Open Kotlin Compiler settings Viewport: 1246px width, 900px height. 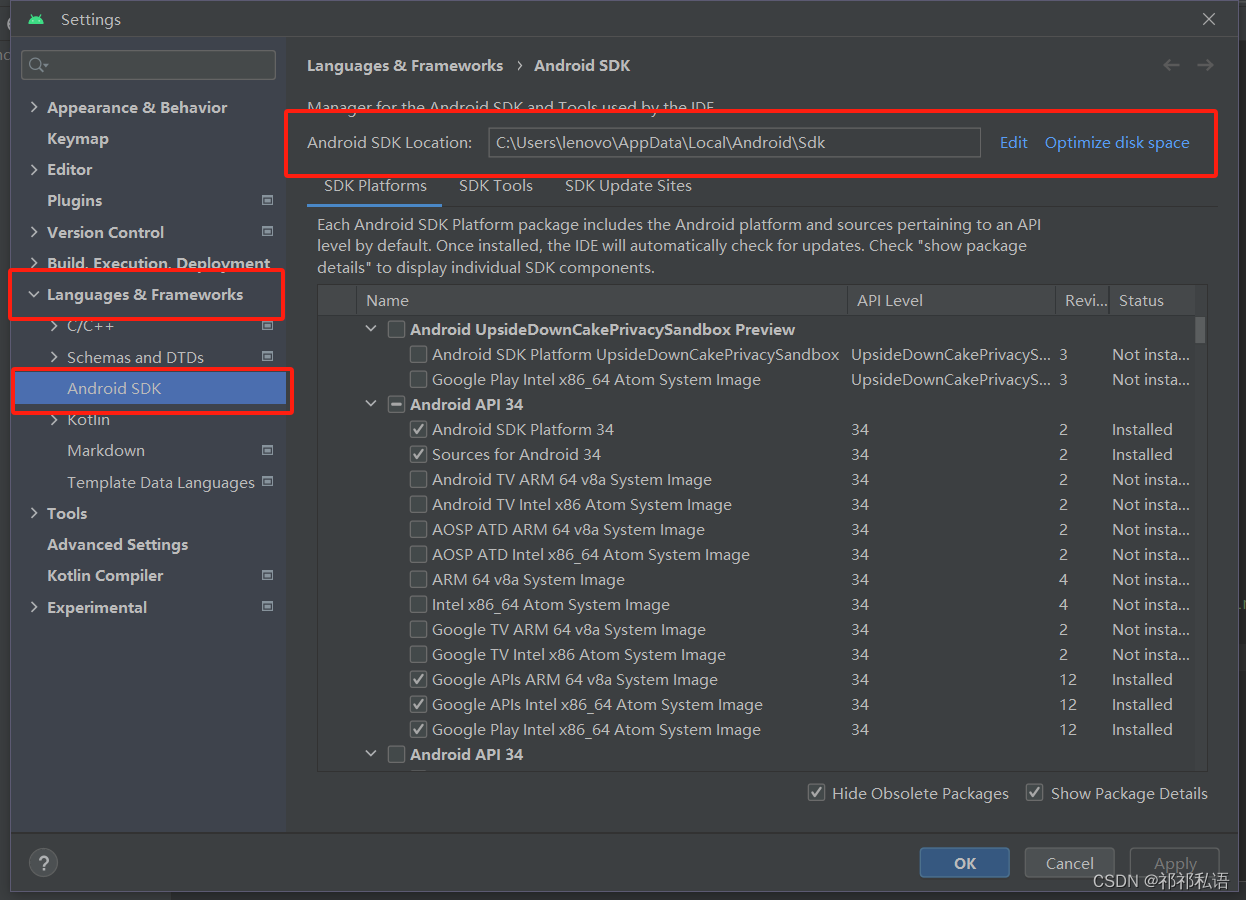pyautogui.click(x=105, y=575)
